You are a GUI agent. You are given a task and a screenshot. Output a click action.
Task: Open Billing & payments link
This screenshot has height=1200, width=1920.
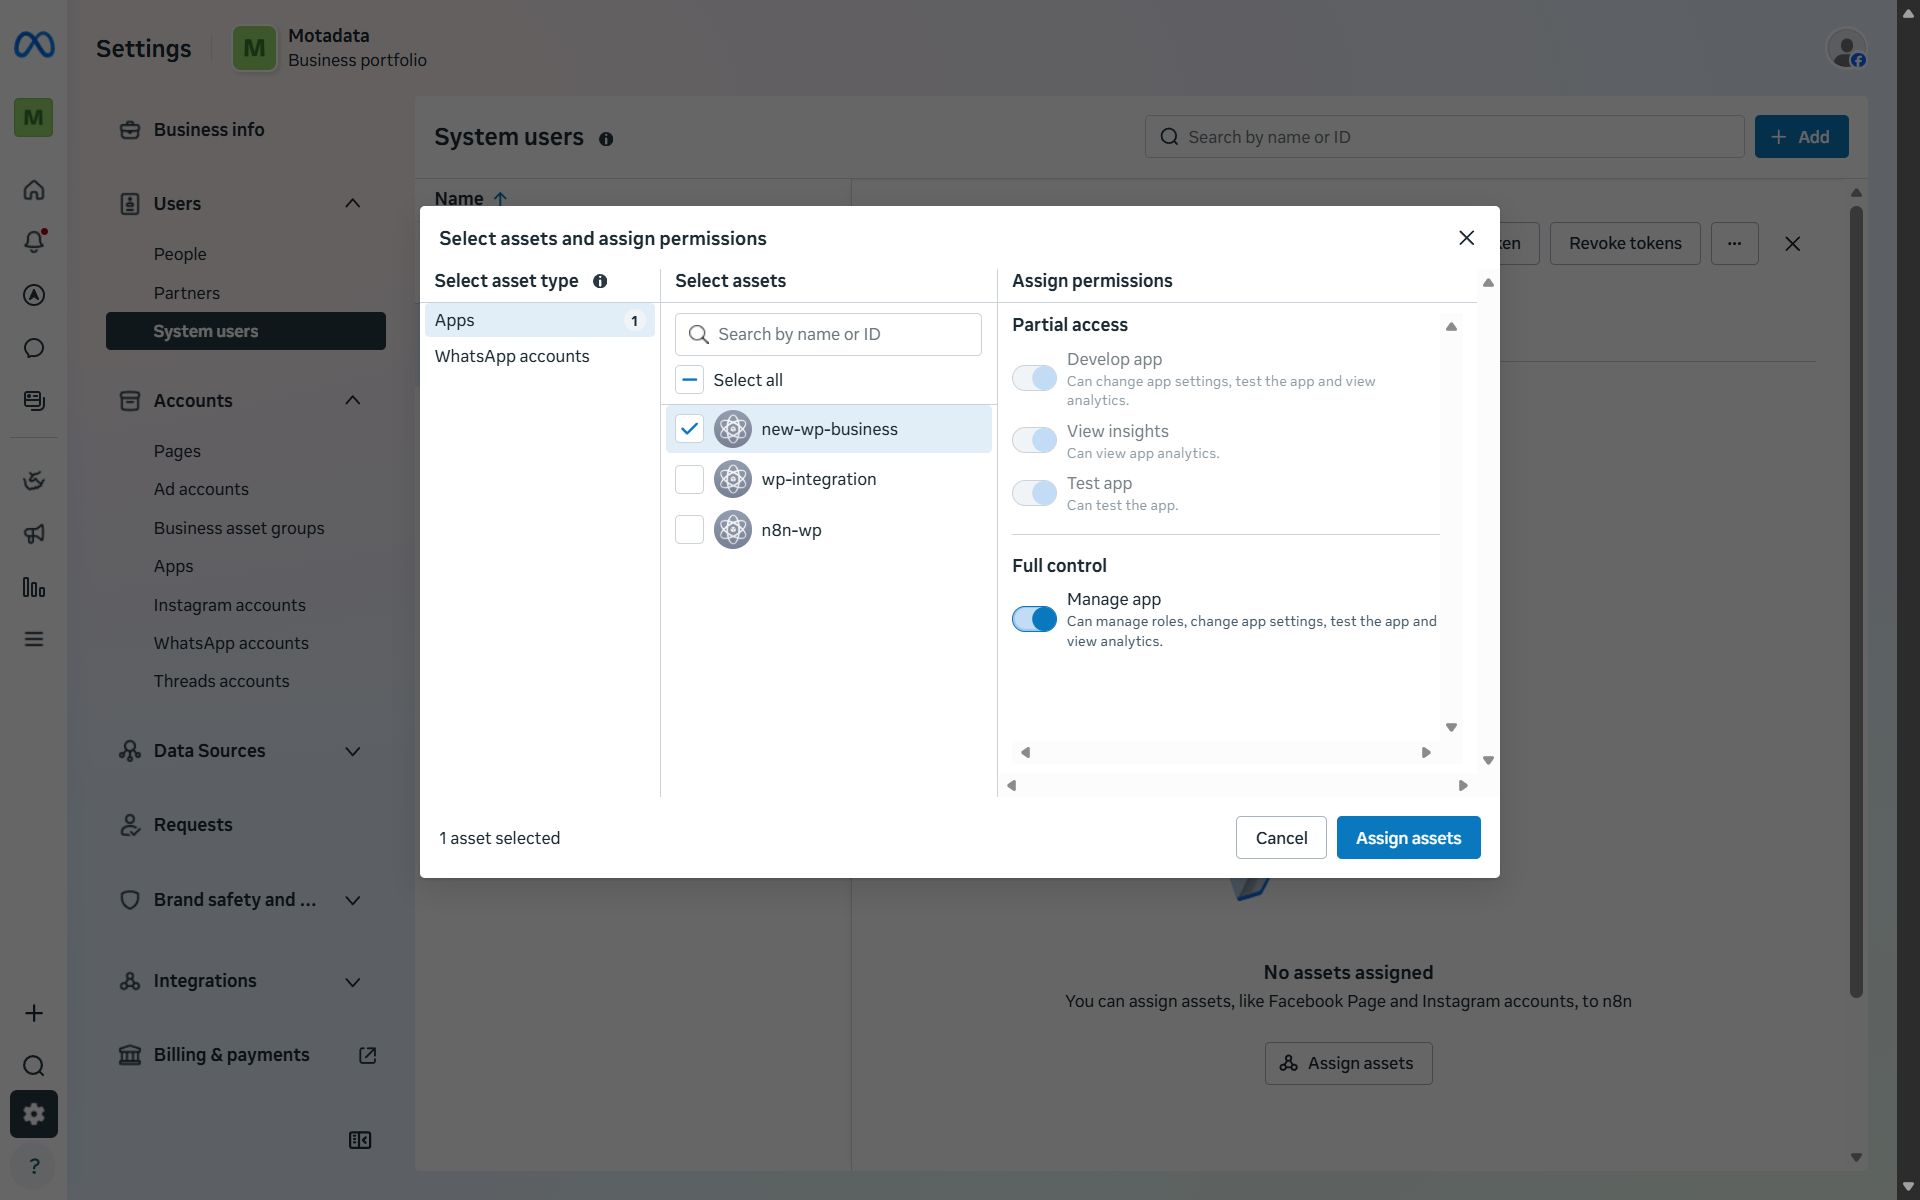[232, 1055]
